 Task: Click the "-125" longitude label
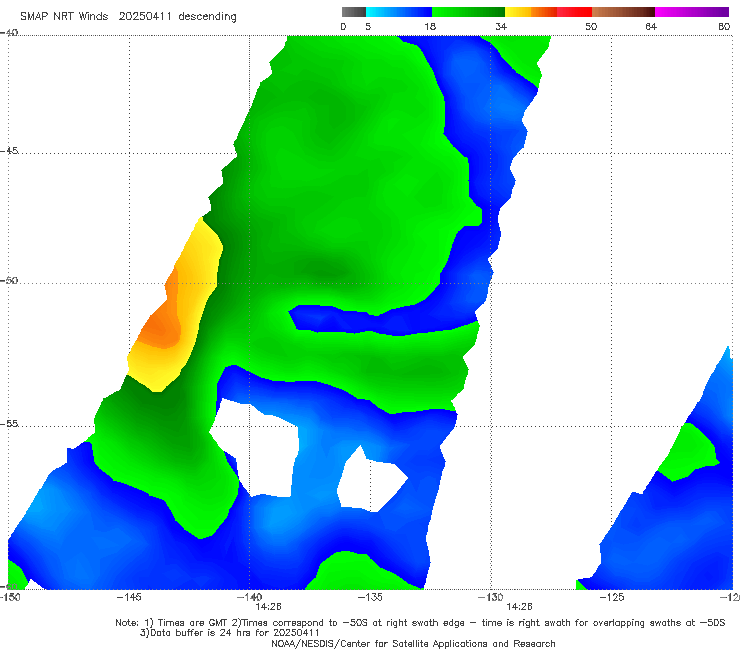pyautogui.click(x=612, y=597)
